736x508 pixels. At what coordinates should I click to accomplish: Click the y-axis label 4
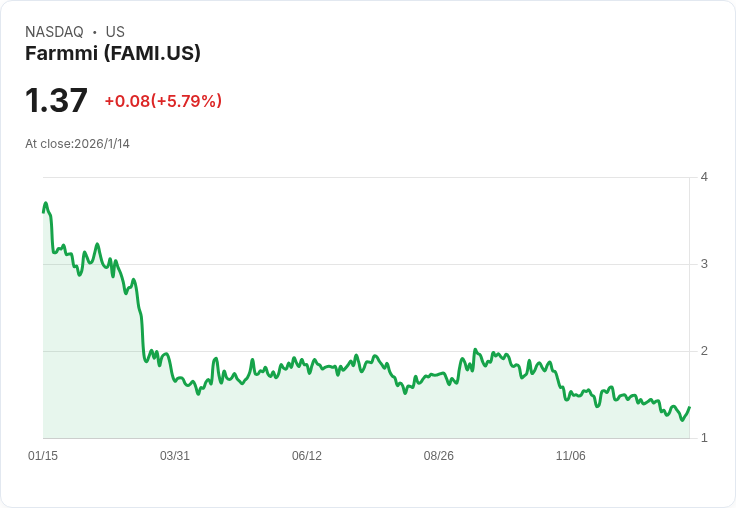click(x=704, y=177)
